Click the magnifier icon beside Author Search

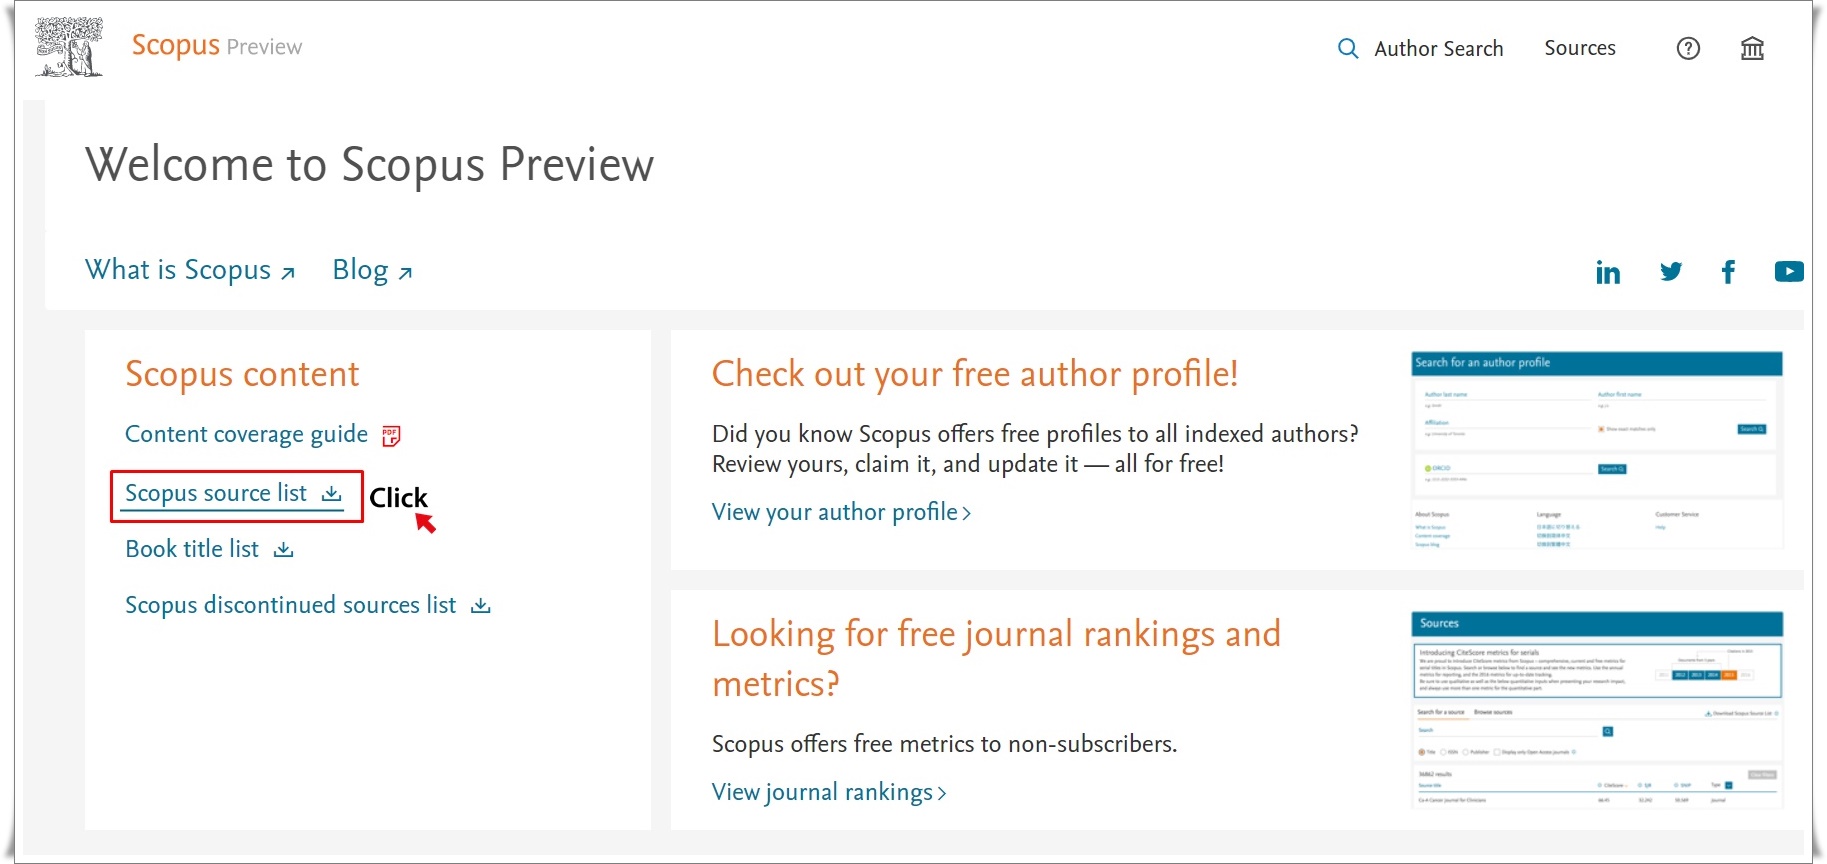(1348, 48)
